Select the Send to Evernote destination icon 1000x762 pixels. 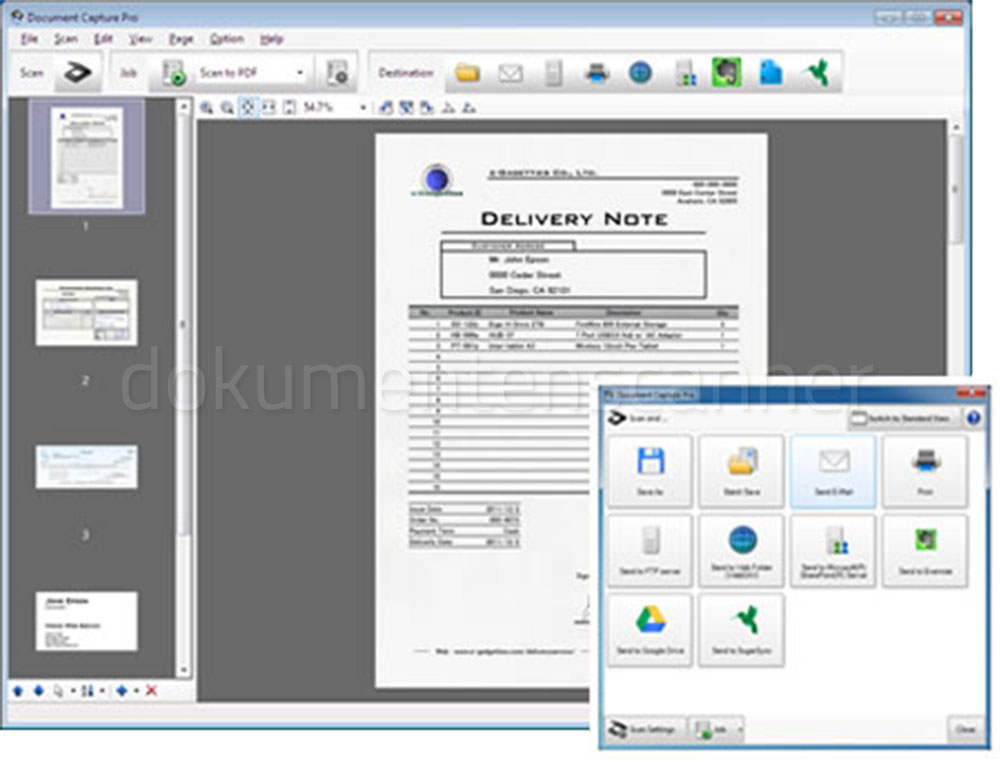tap(927, 550)
